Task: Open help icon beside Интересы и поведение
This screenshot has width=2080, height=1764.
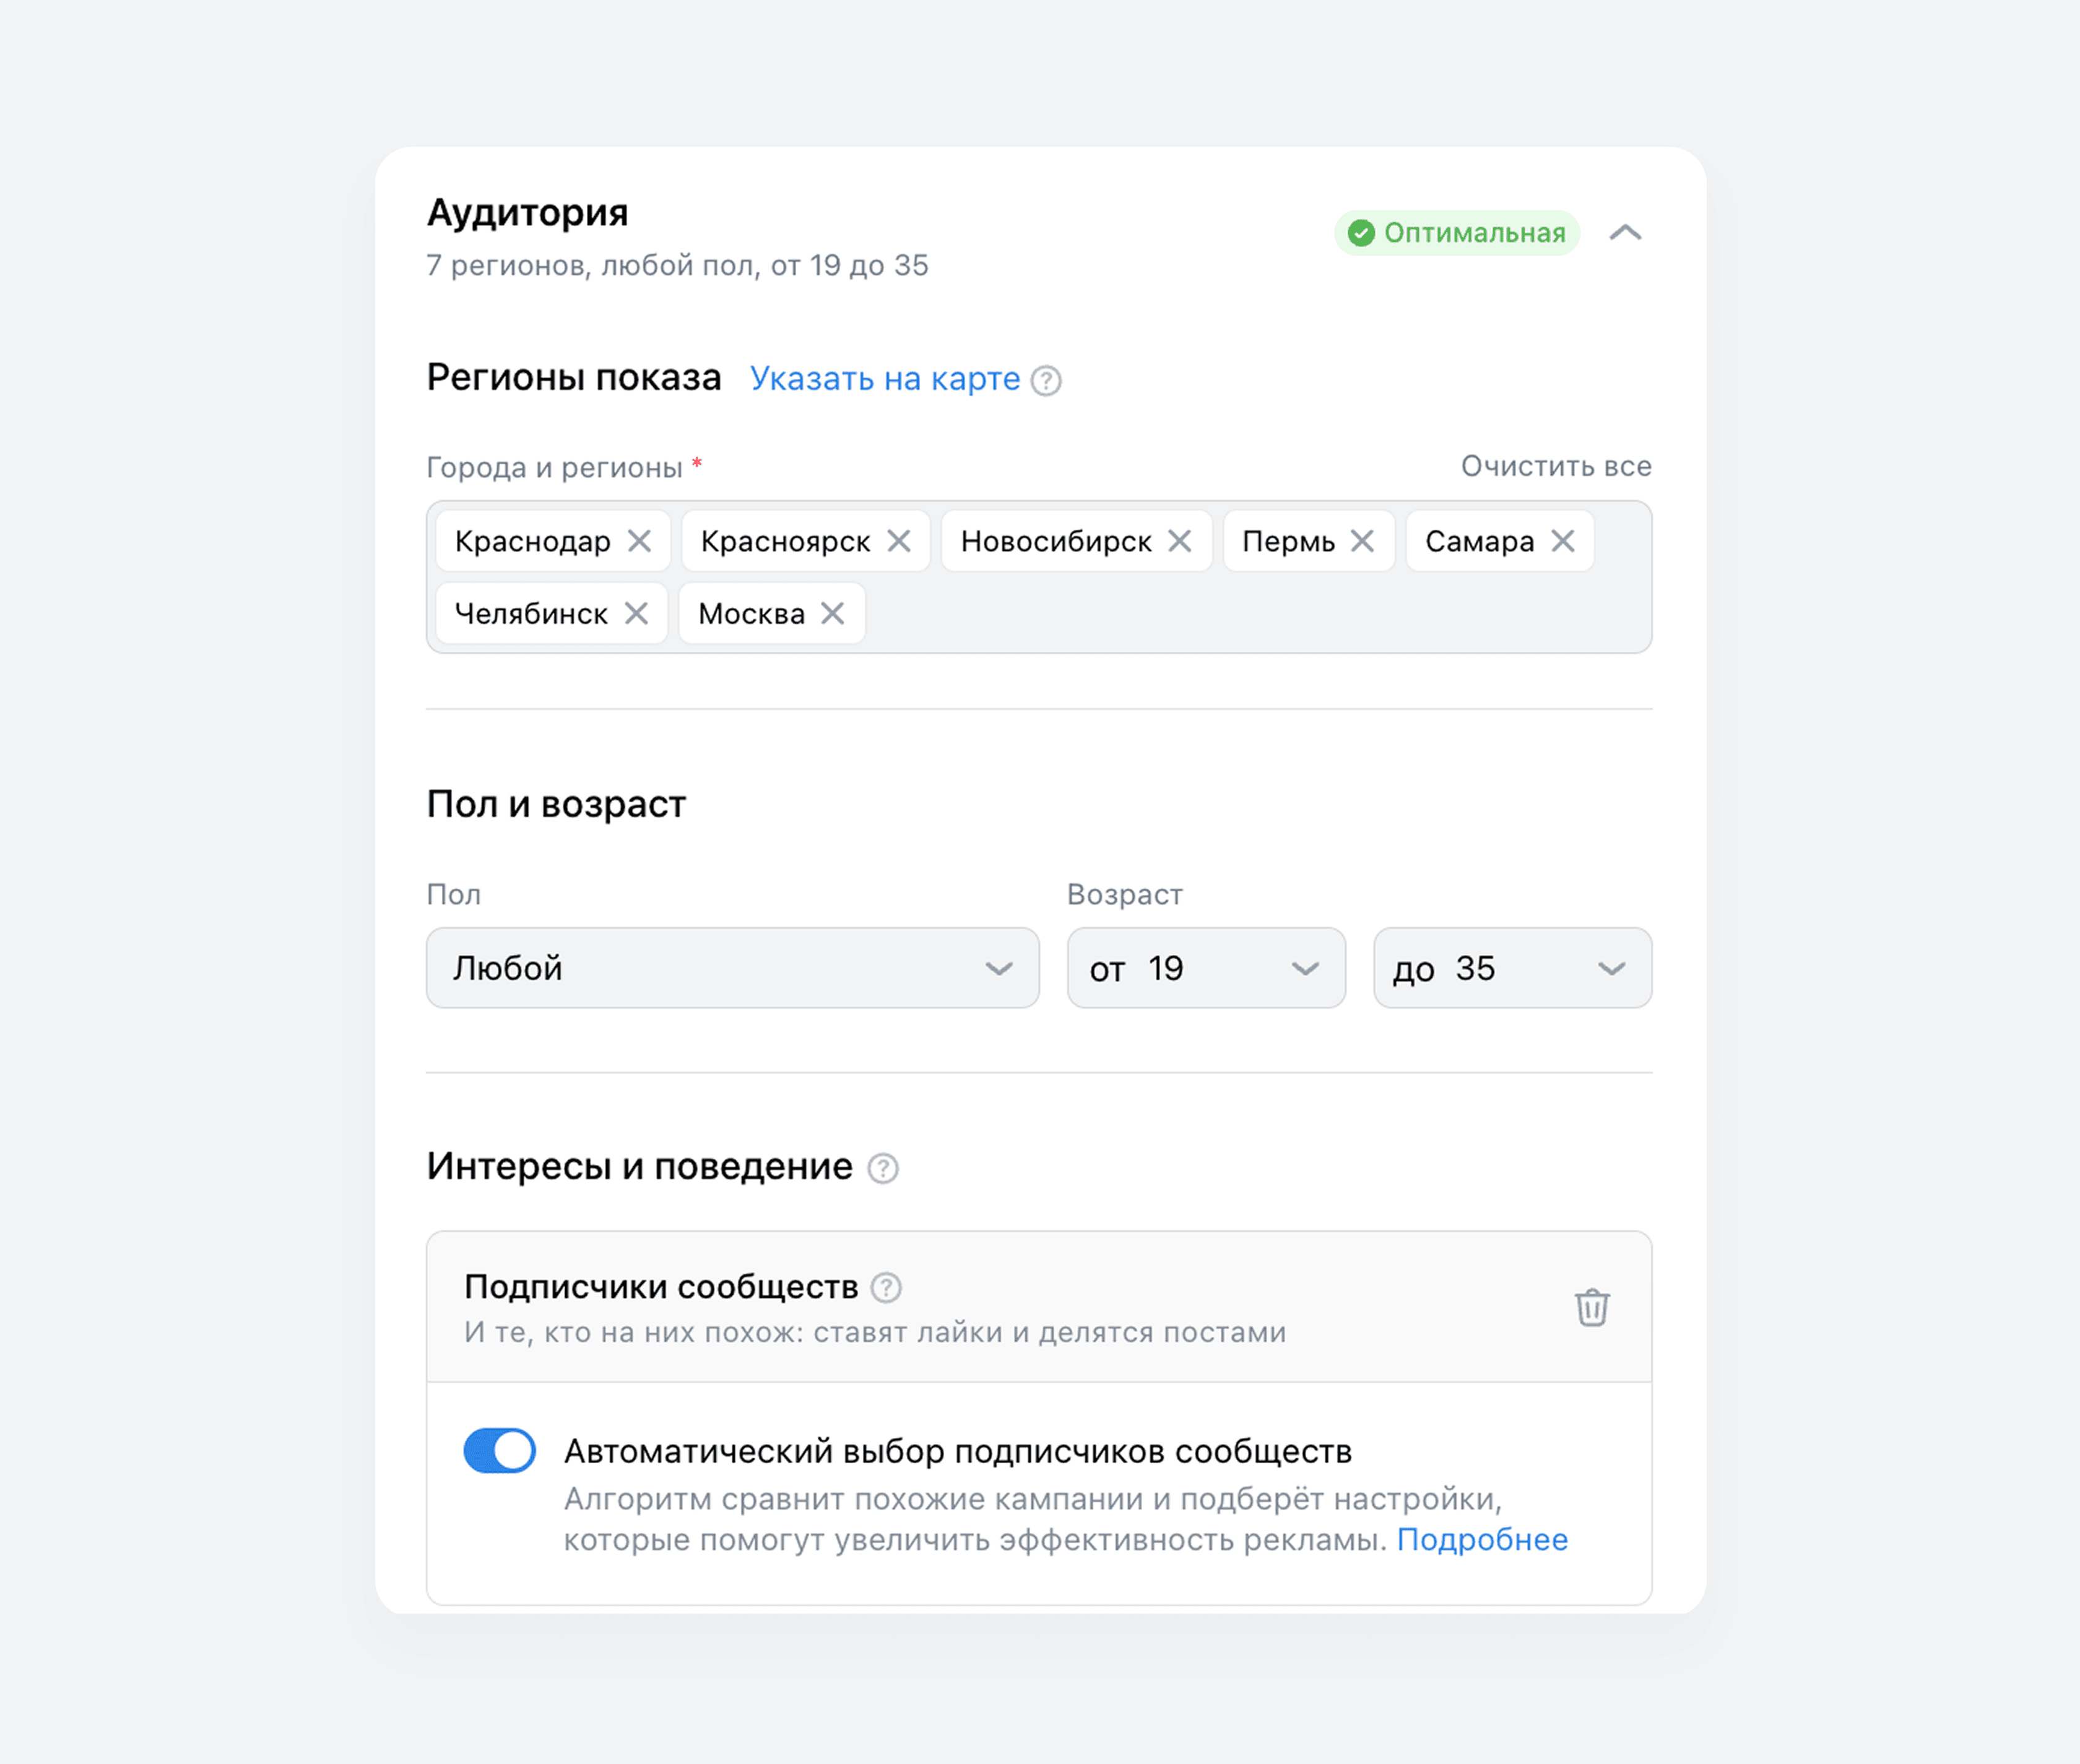Action: 881,1167
